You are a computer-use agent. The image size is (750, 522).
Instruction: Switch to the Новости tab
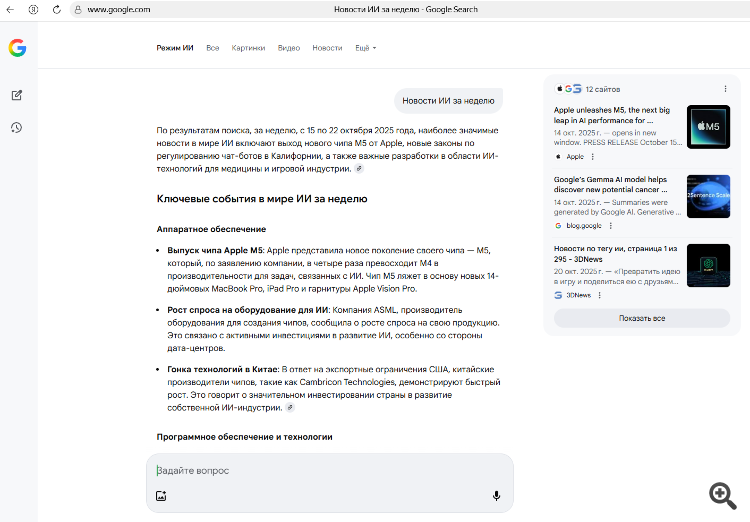pos(328,48)
